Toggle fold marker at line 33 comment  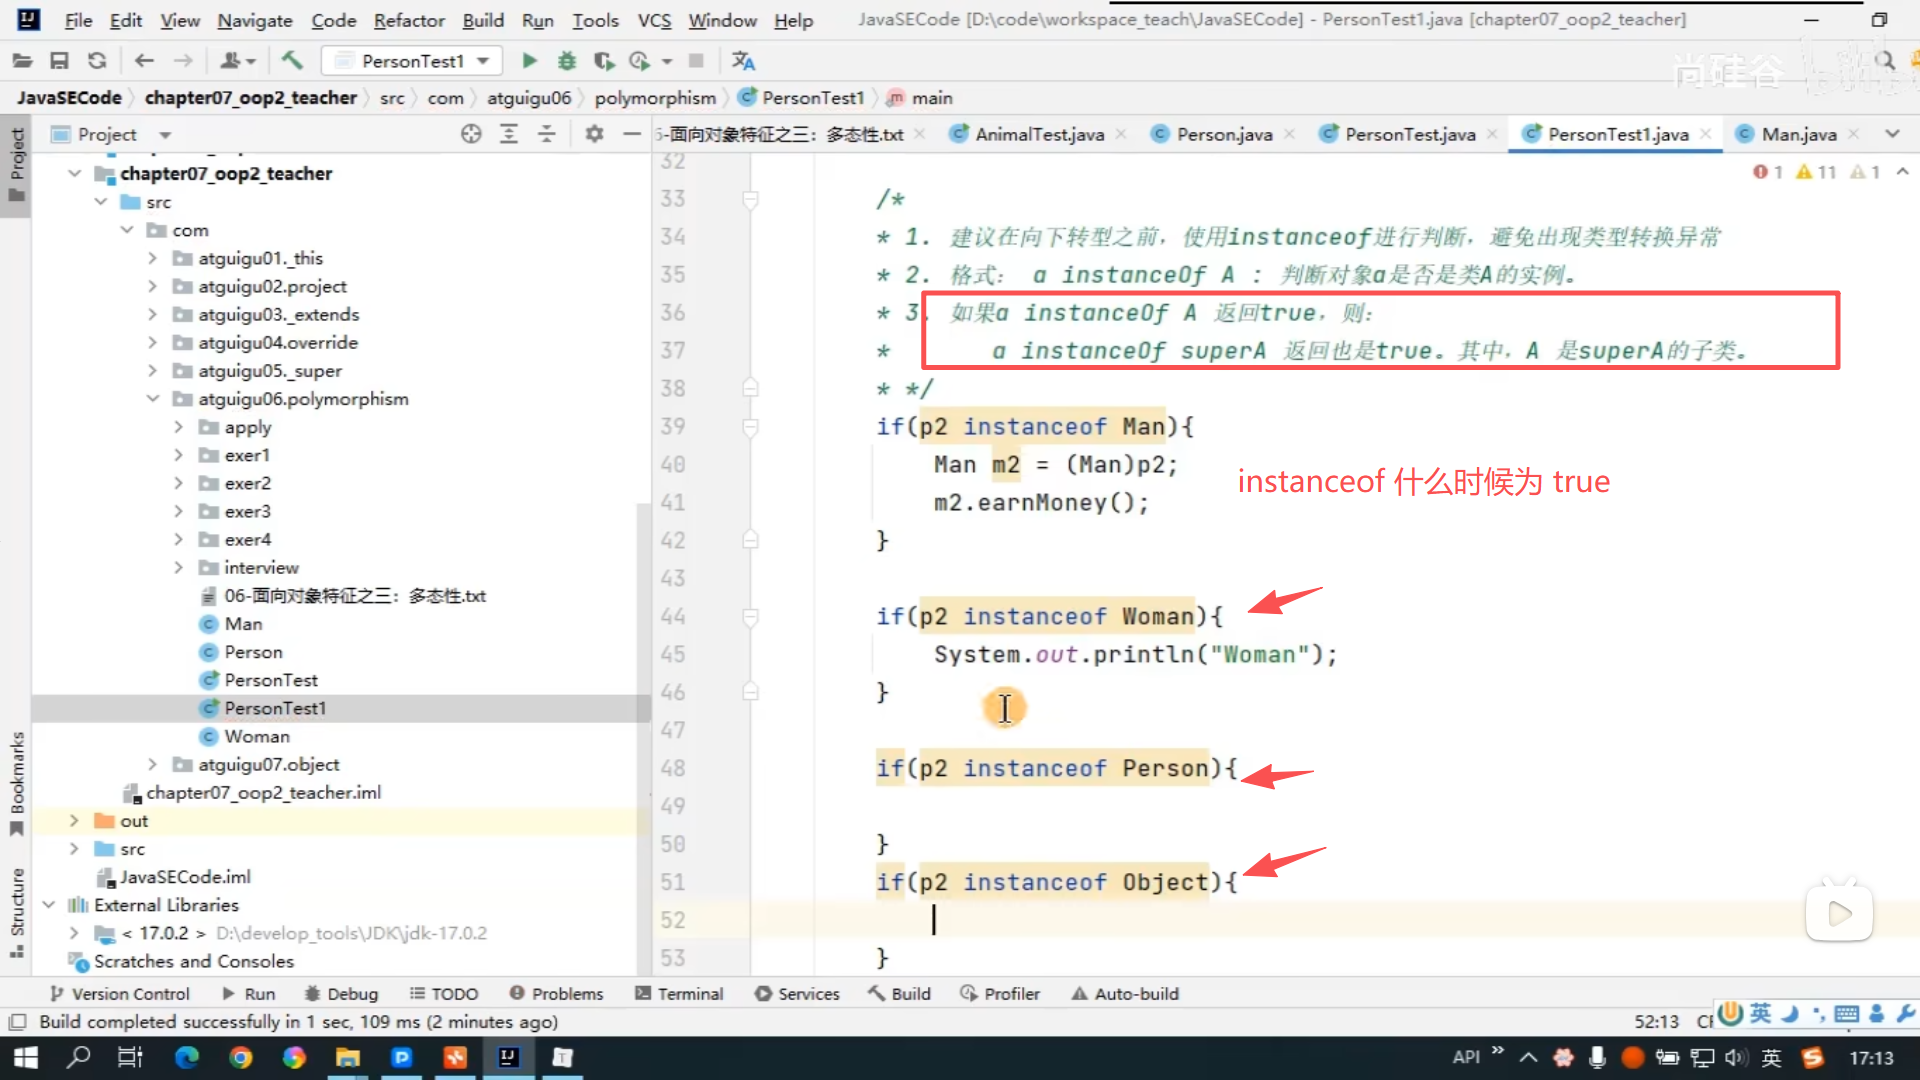(x=750, y=199)
